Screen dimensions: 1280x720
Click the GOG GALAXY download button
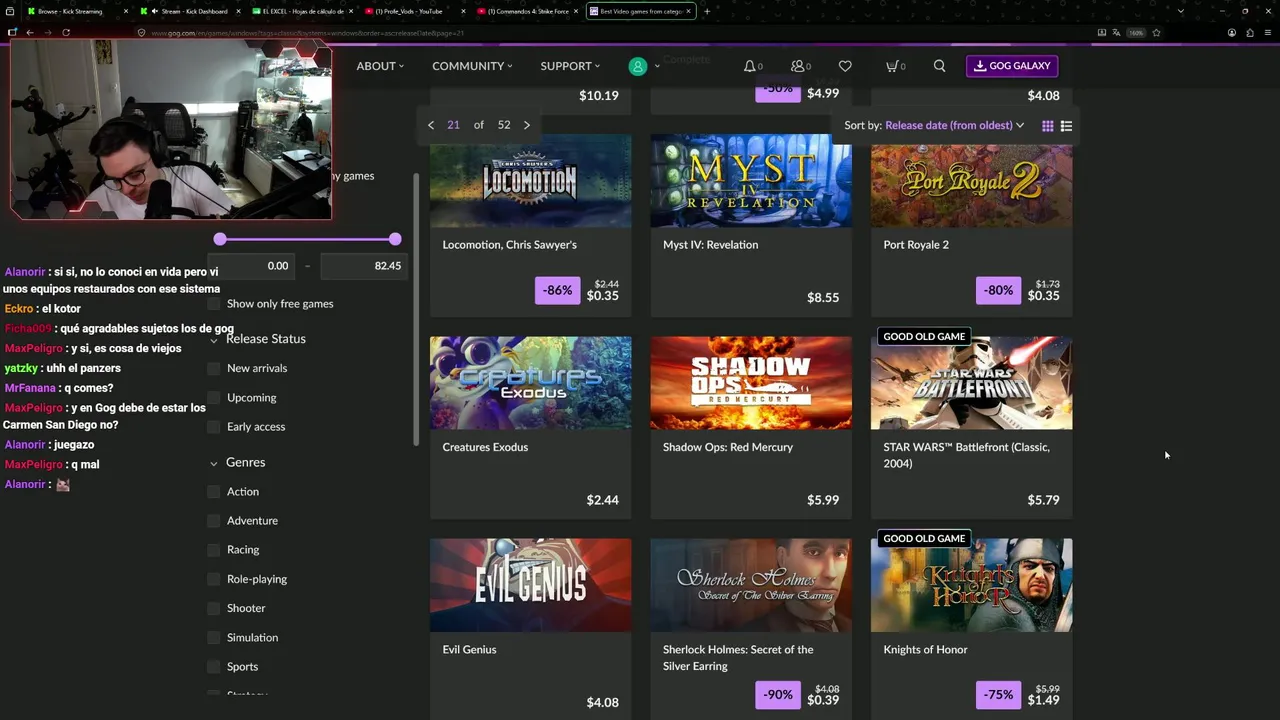tap(1012, 66)
